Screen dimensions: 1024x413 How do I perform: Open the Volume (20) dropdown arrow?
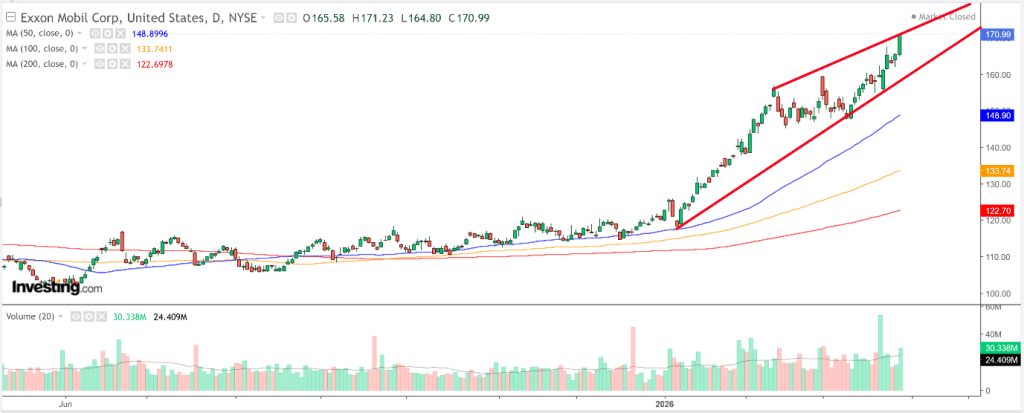61,316
